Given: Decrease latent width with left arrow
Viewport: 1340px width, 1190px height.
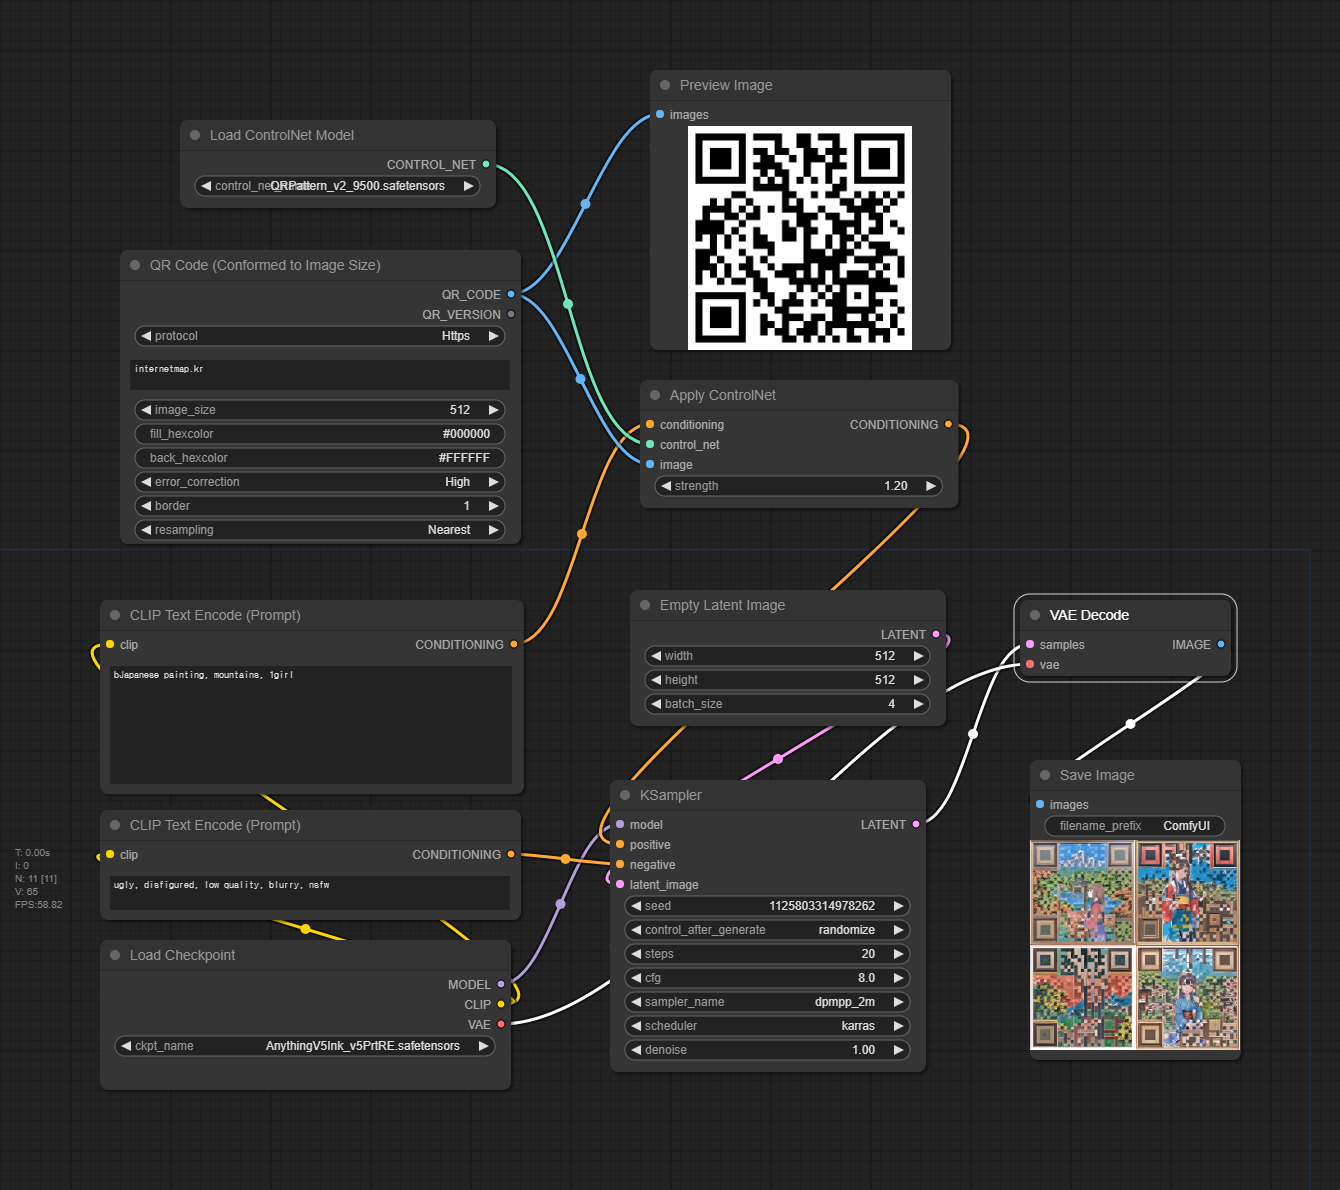Looking at the screenshot, I should pyautogui.click(x=656, y=656).
